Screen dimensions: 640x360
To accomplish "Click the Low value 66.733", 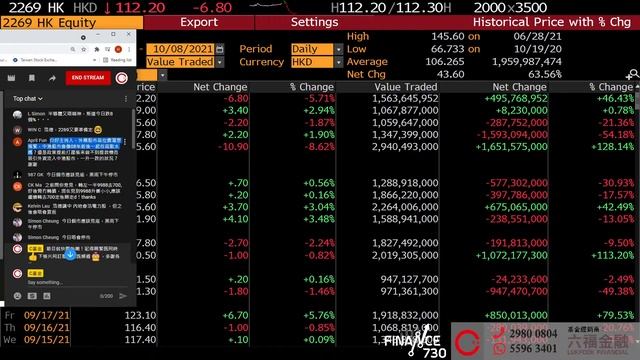I will point(448,49).
